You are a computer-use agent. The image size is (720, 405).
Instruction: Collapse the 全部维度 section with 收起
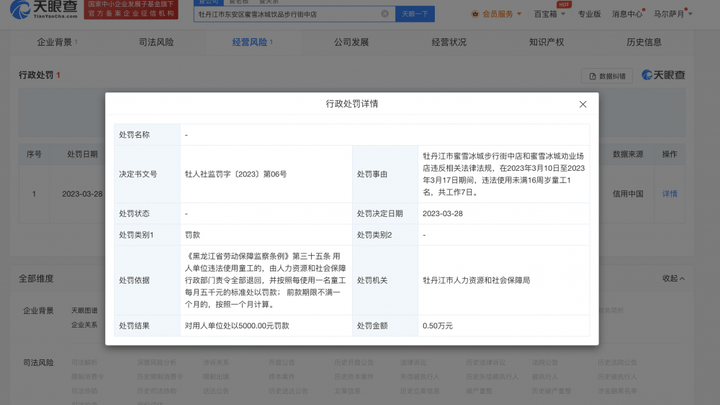pyautogui.click(x=675, y=279)
